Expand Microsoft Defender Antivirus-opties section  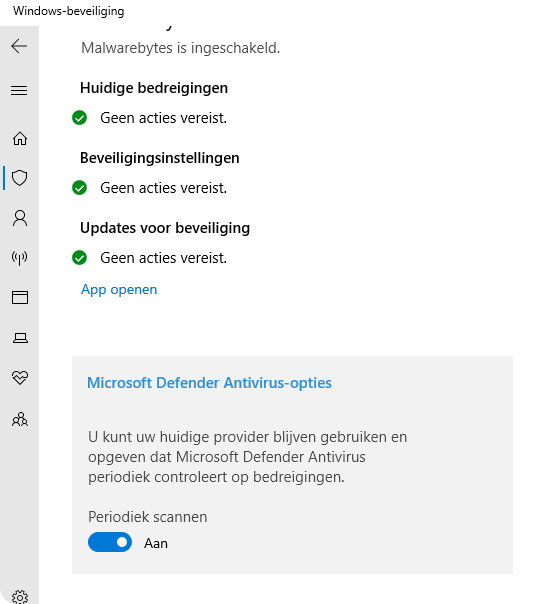209,383
